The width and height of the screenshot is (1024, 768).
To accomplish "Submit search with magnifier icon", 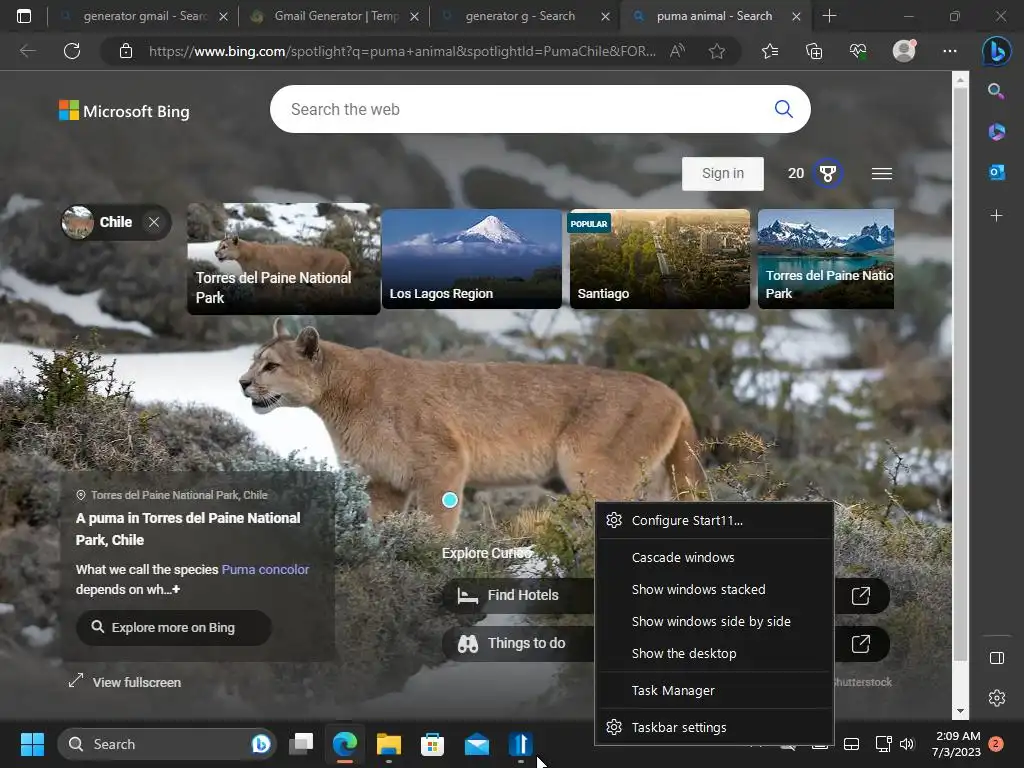I will click(x=784, y=108).
